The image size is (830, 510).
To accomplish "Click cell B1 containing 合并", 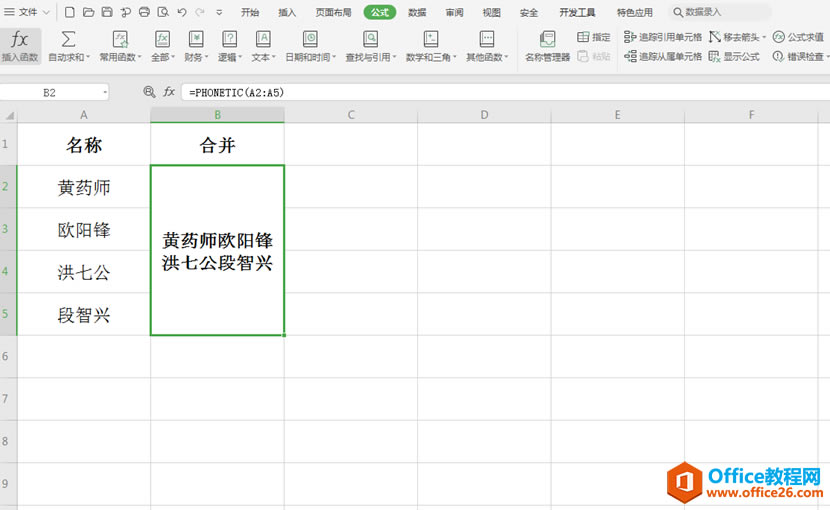I will coord(217,144).
